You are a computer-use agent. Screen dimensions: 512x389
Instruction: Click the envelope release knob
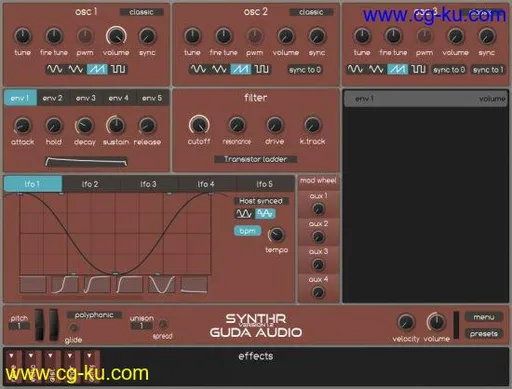click(x=147, y=126)
